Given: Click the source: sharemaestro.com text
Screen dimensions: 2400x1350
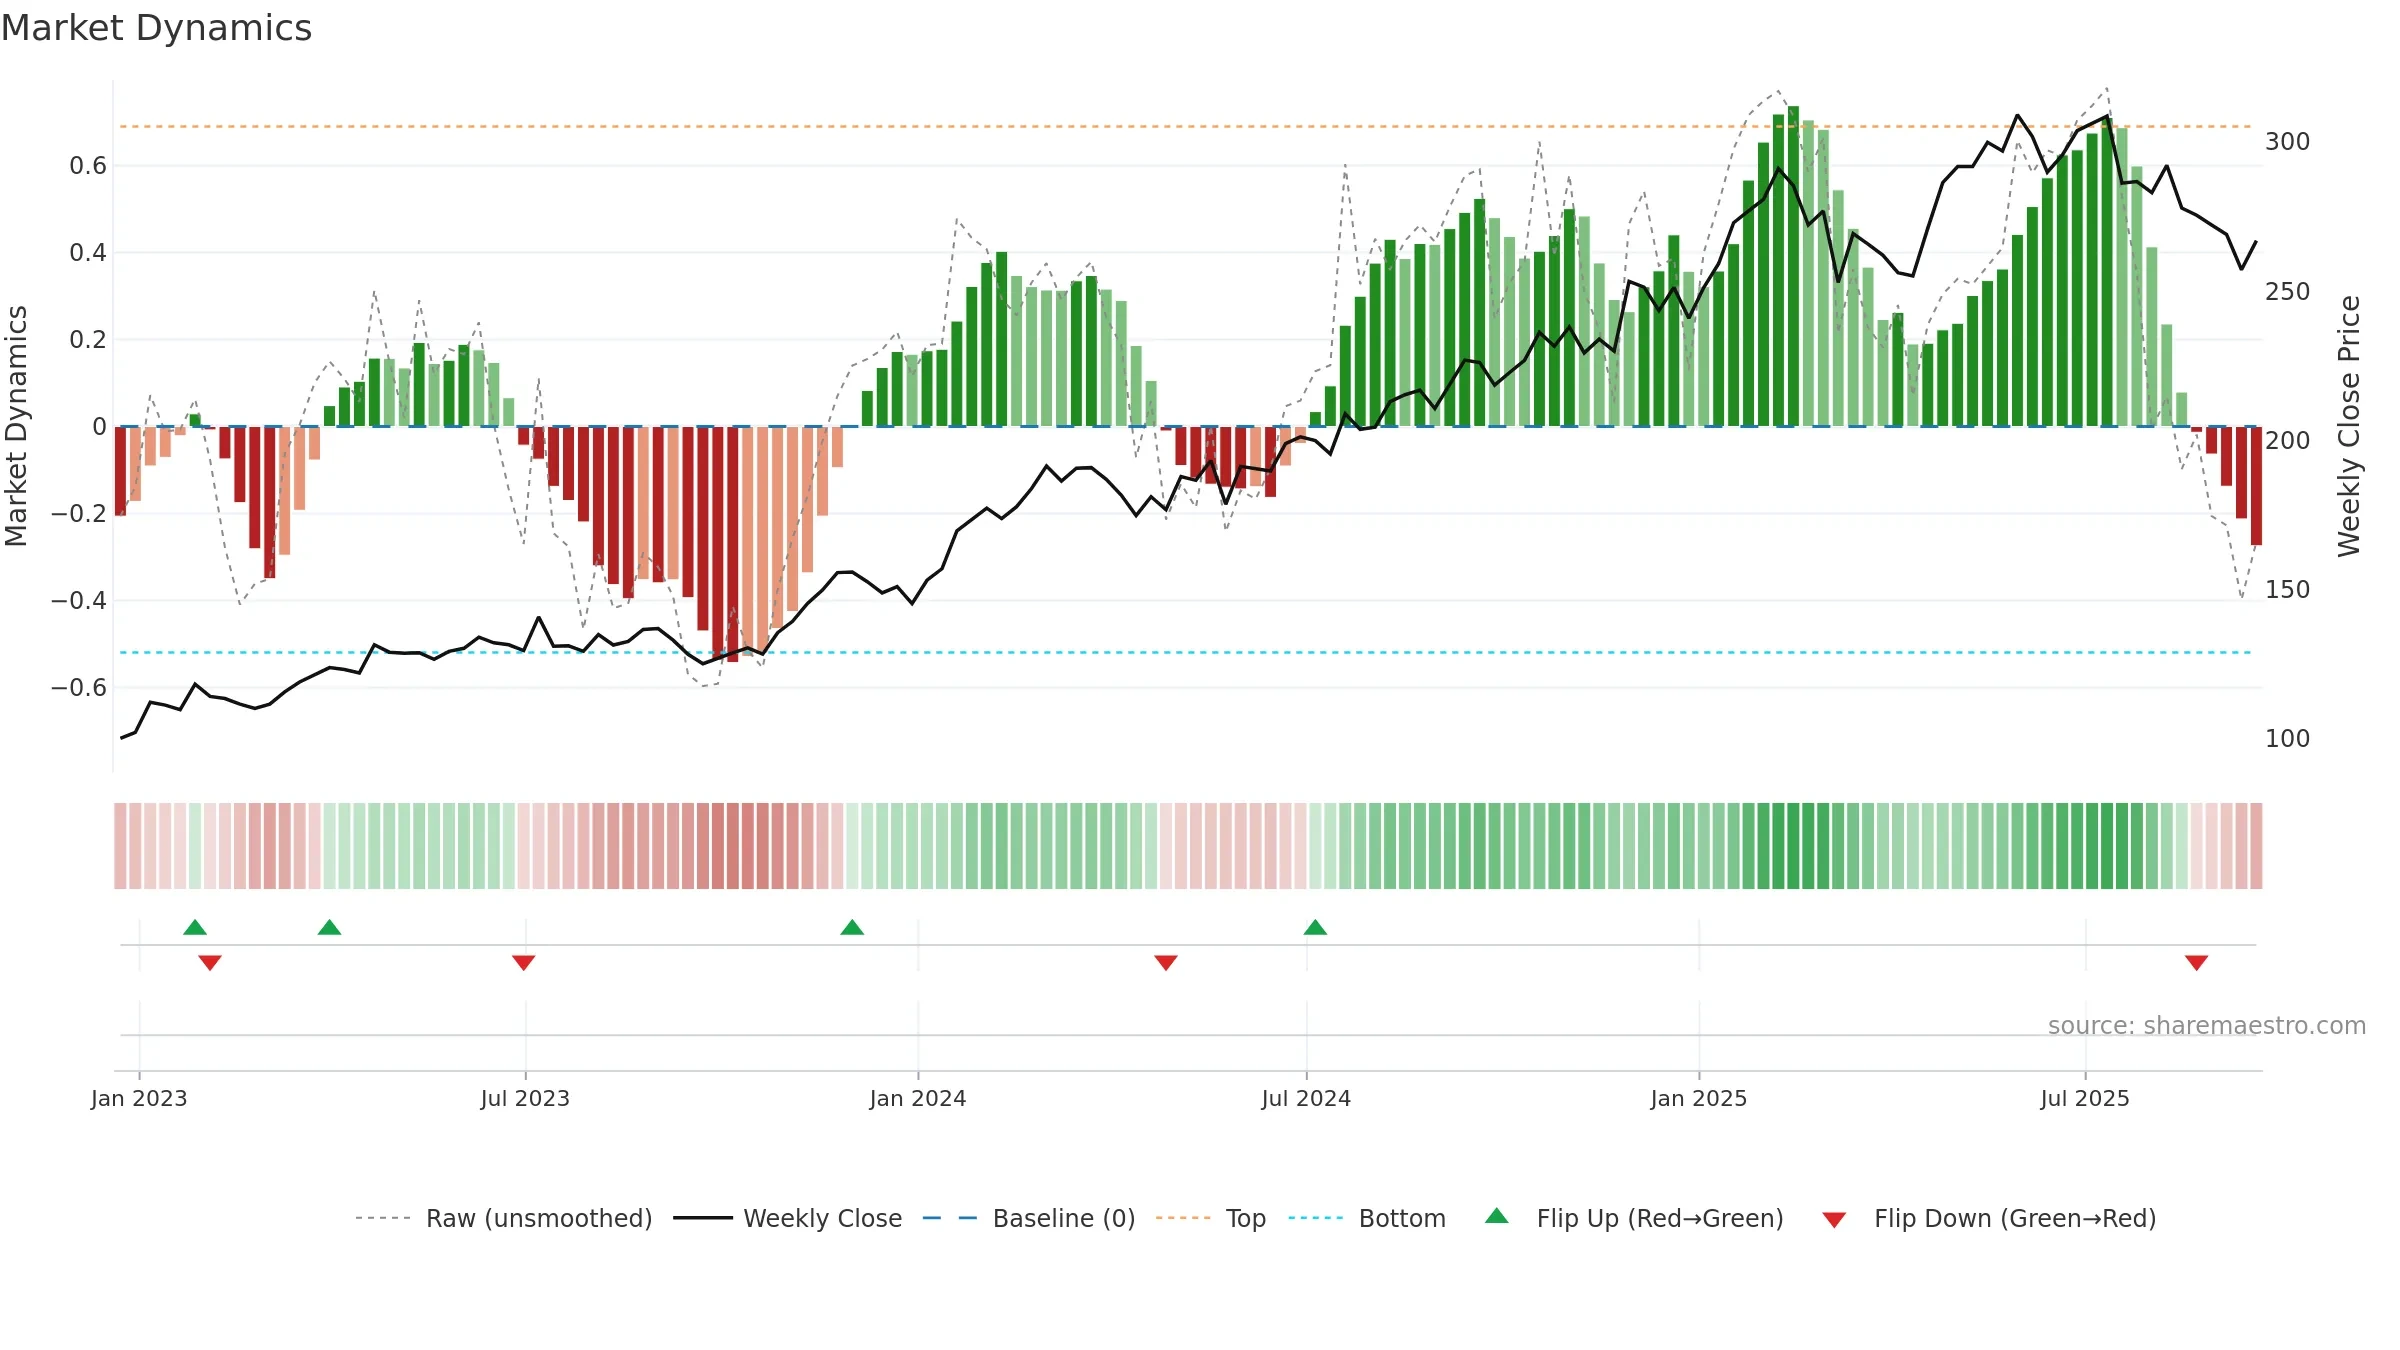Looking at the screenshot, I should click(x=2207, y=1026).
